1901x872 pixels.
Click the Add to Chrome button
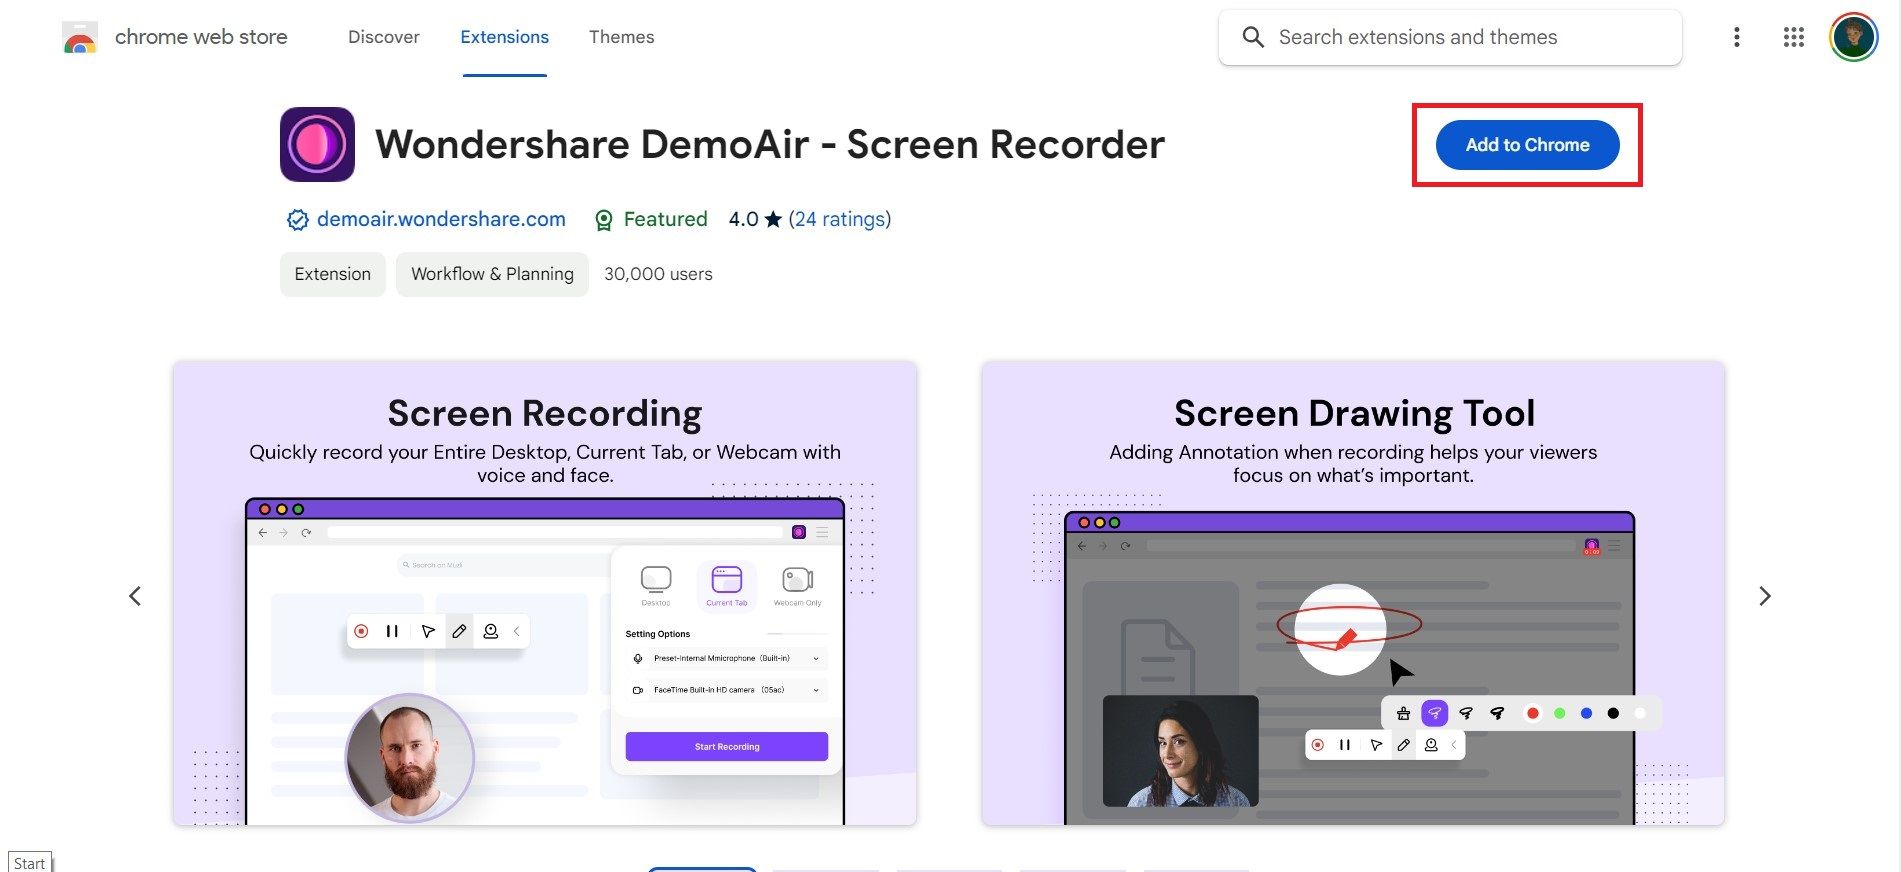click(1527, 145)
